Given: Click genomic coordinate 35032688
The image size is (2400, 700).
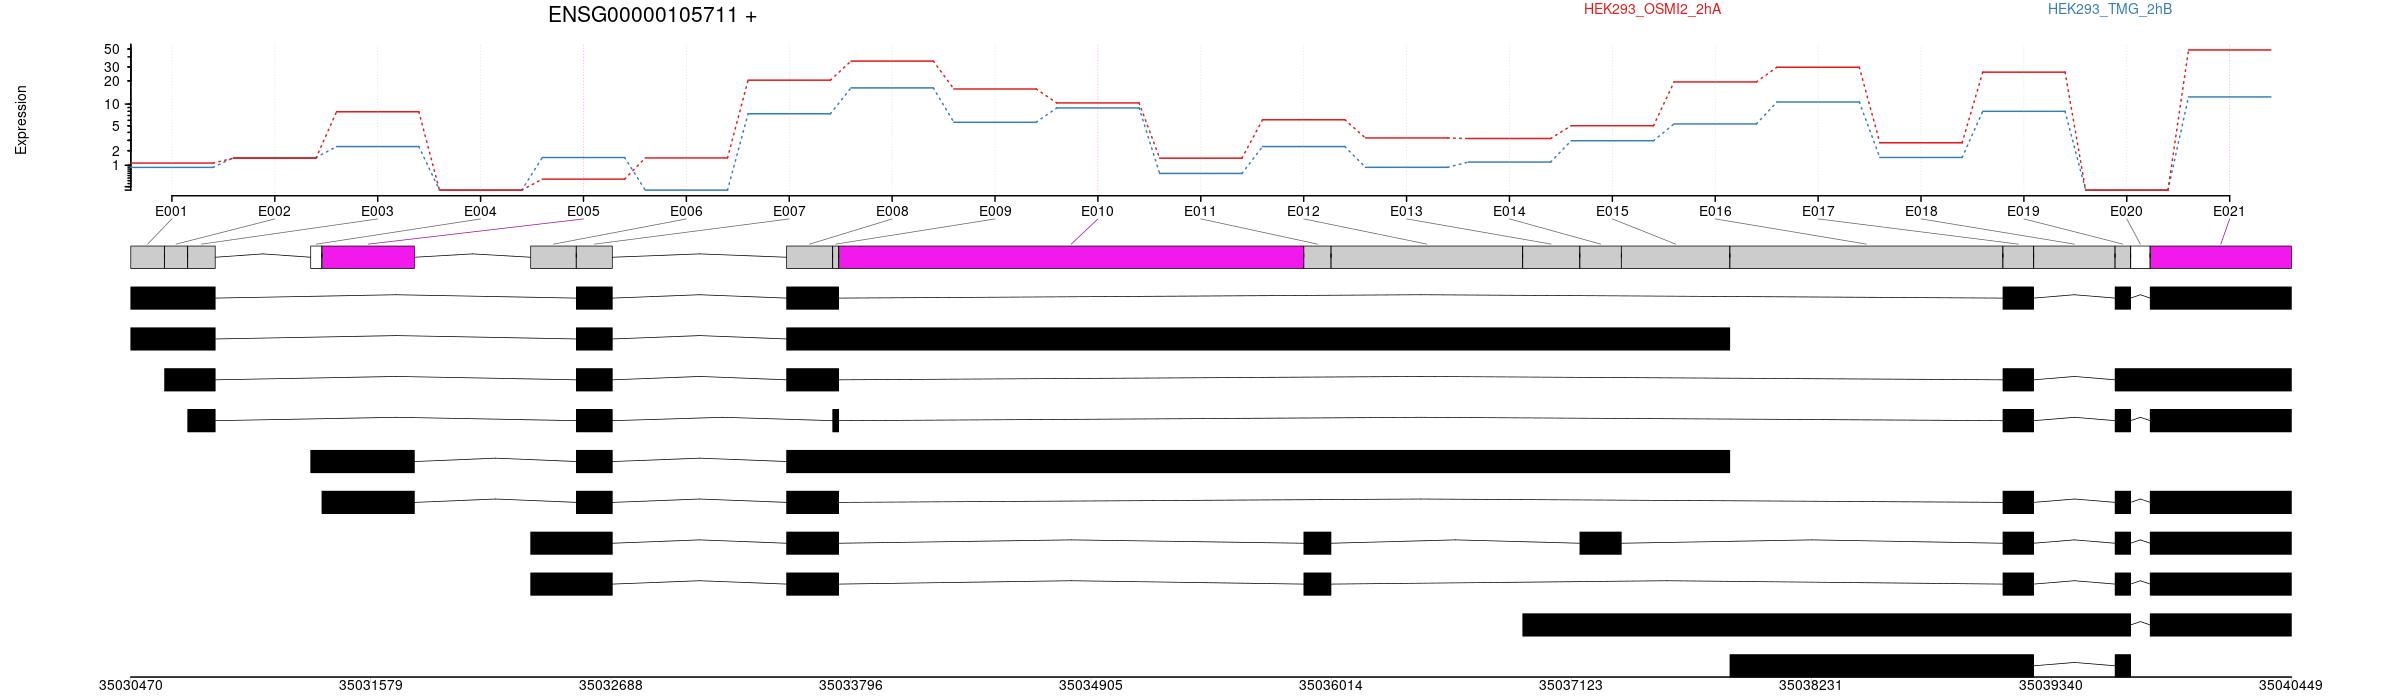Looking at the screenshot, I should point(611,686).
